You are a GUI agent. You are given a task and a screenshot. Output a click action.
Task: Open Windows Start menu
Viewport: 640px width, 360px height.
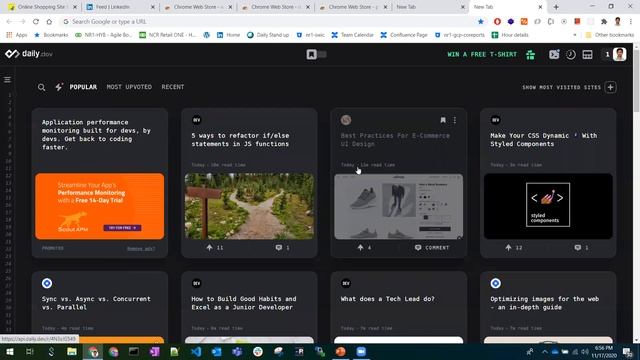tap(9, 351)
